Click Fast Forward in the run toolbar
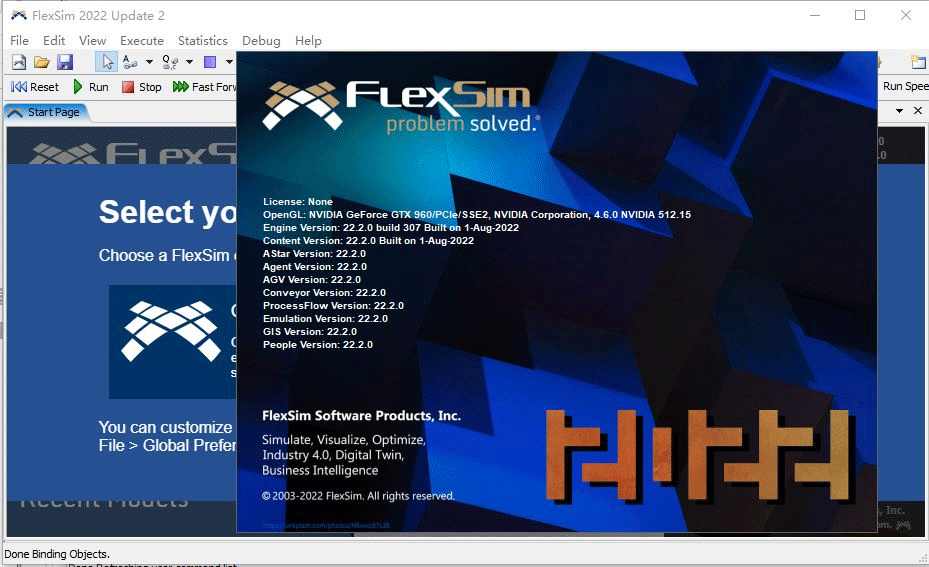The height and width of the screenshot is (567, 929). (204, 87)
